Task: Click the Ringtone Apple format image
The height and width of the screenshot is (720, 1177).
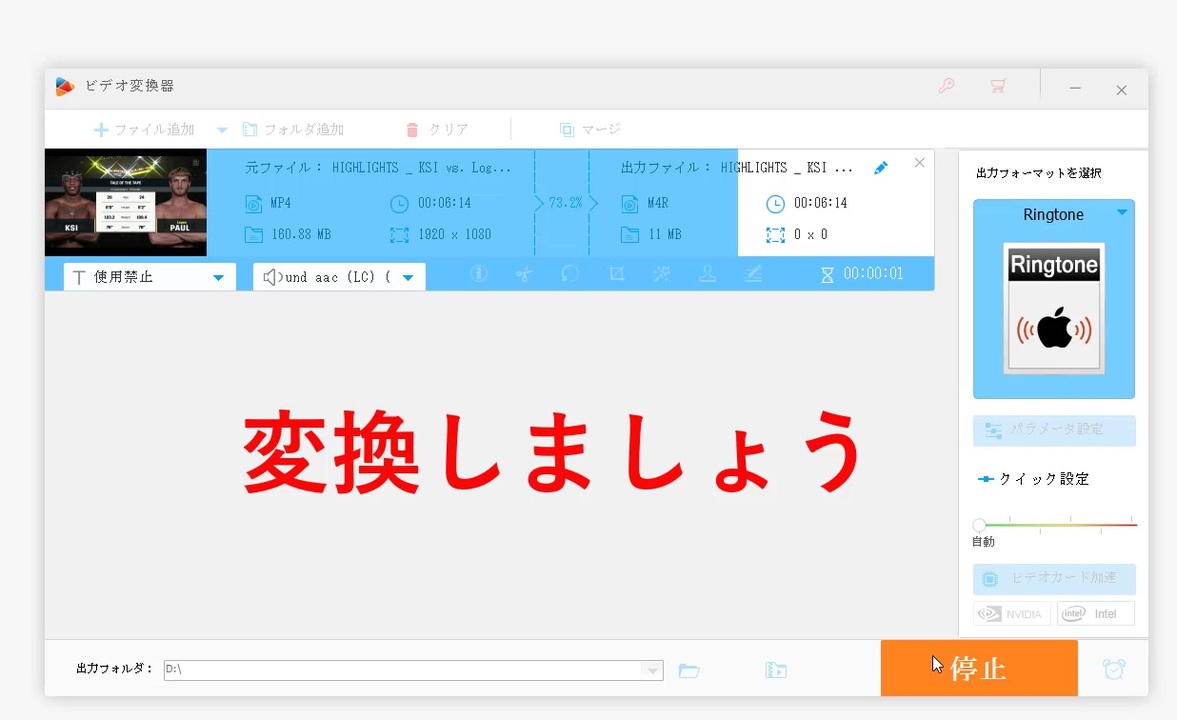Action: [x=1054, y=309]
